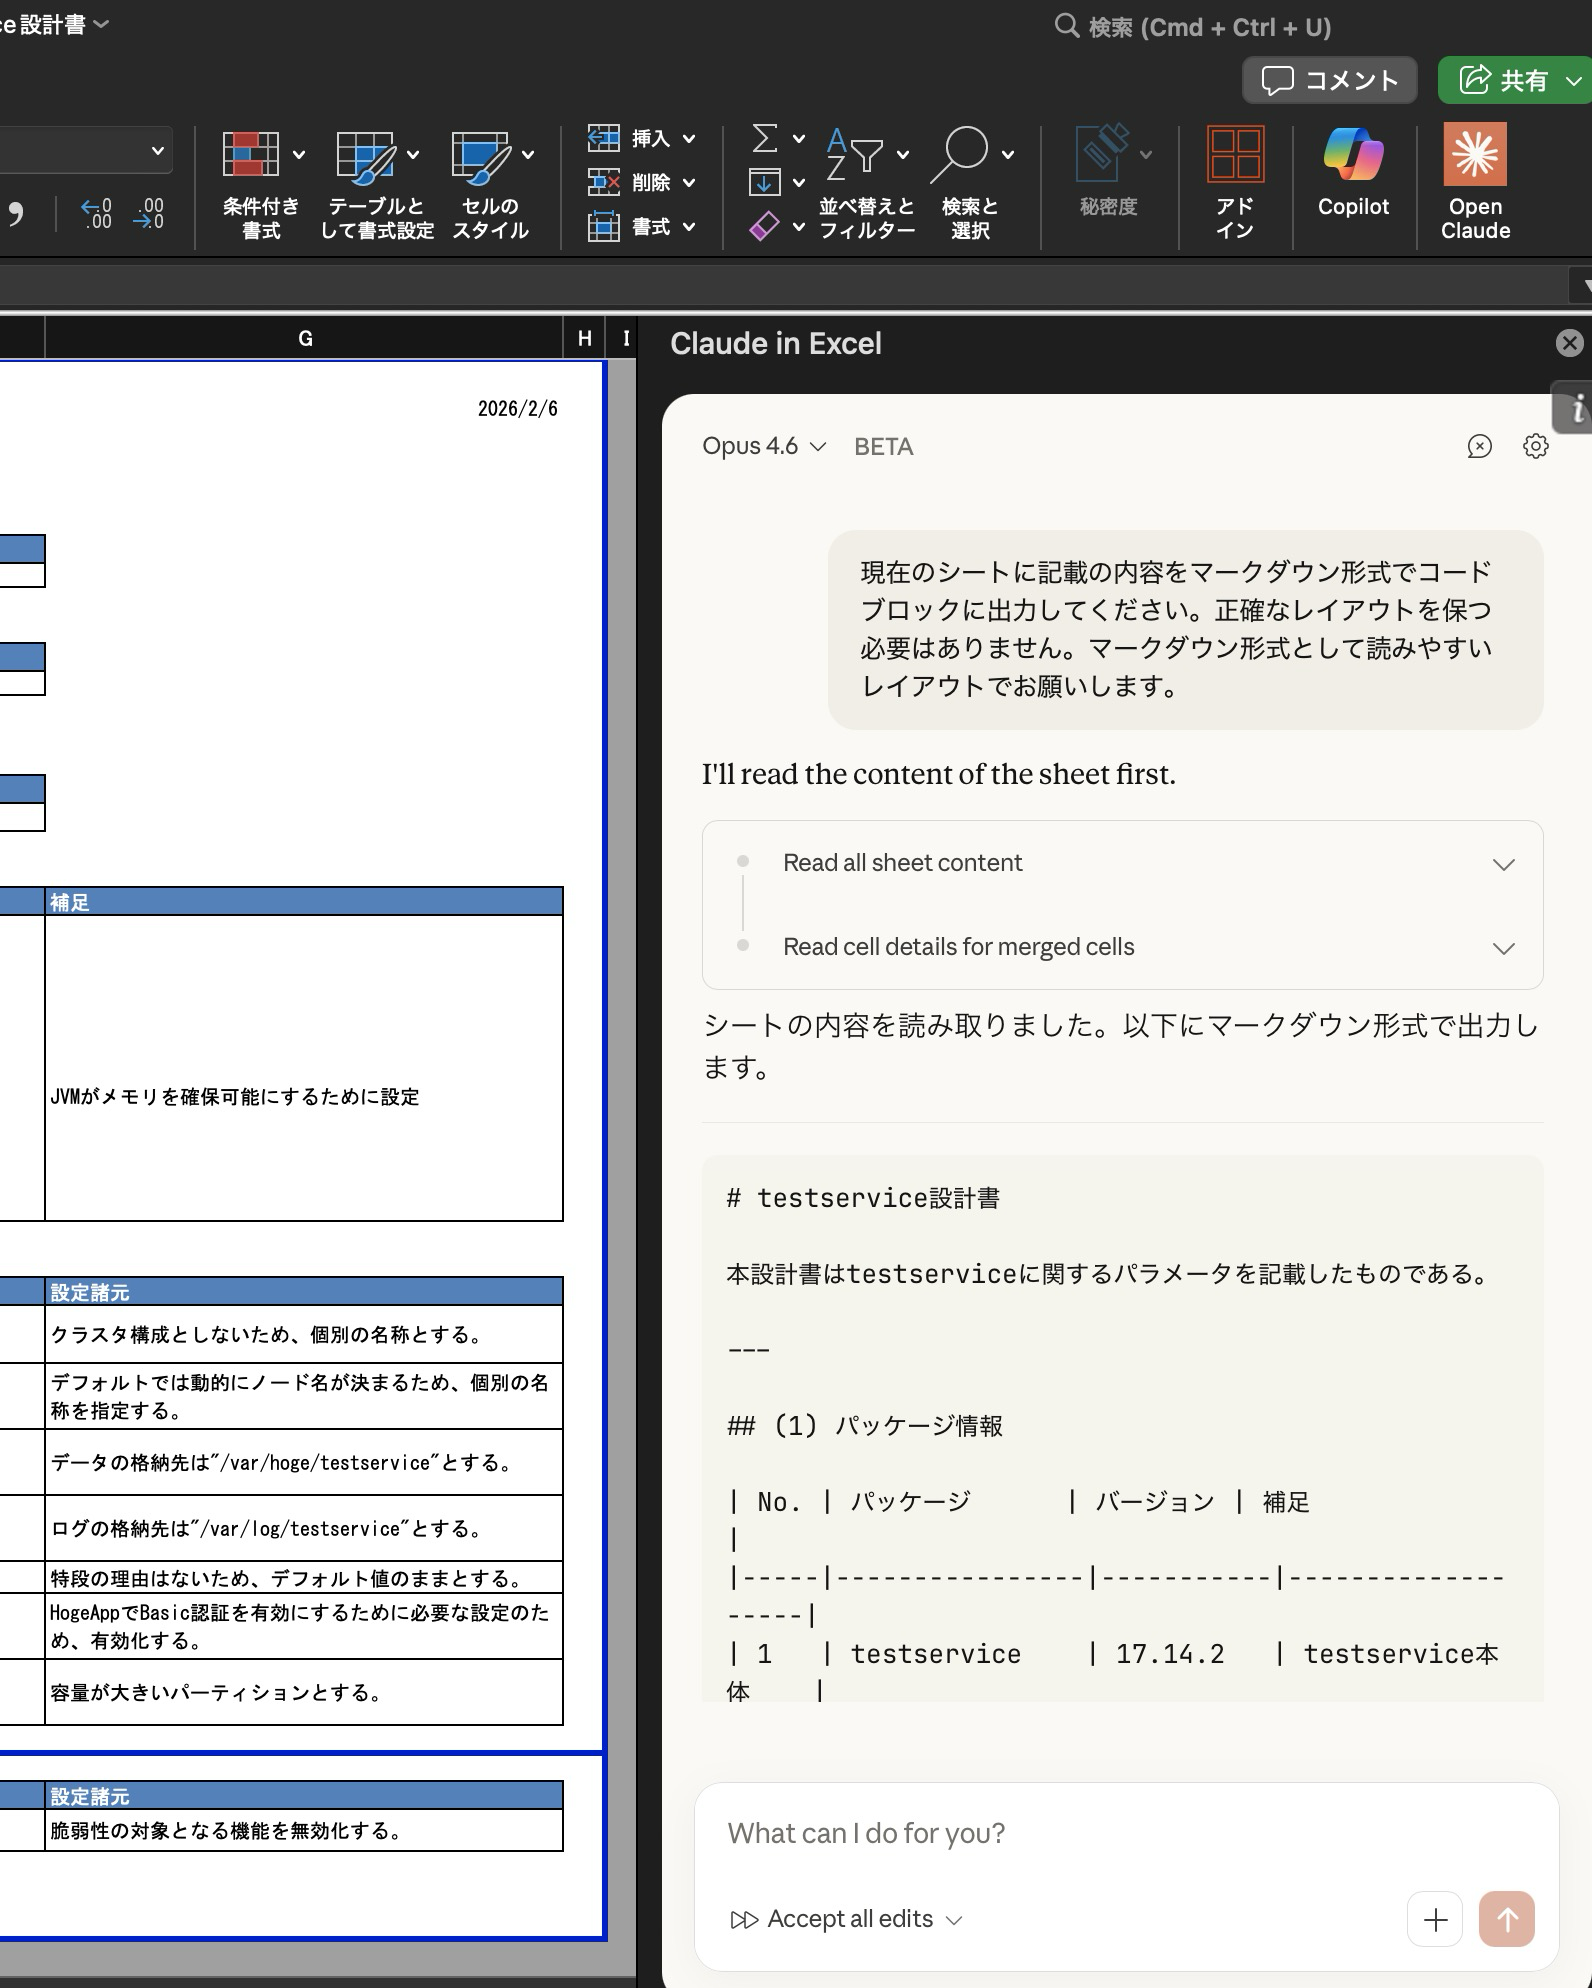Launch Copilot from the ribbon
Screen dimensions: 1592x1988
[1353, 172]
